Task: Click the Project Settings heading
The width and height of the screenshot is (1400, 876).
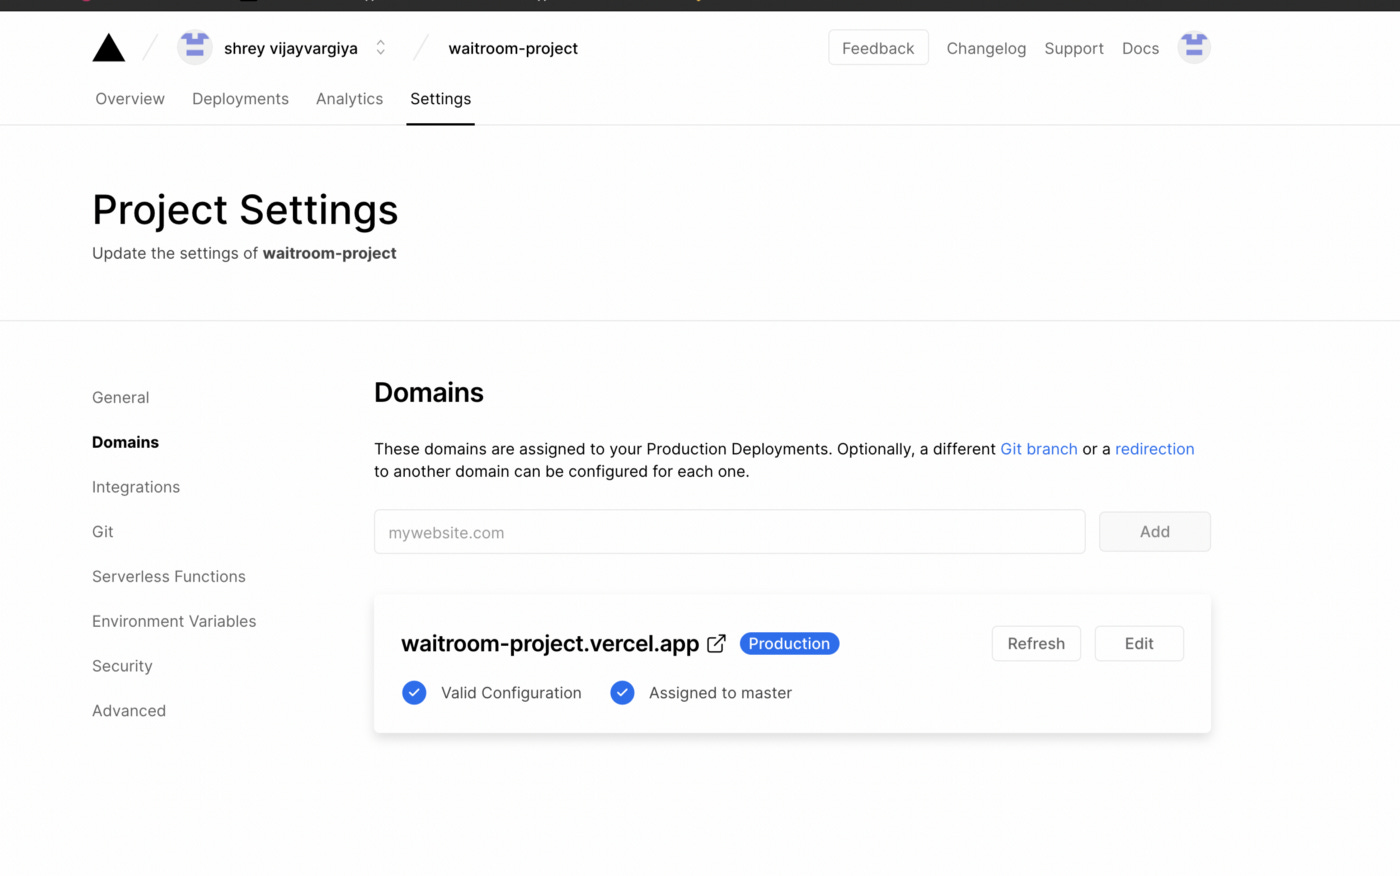Action: pos(245,210)
